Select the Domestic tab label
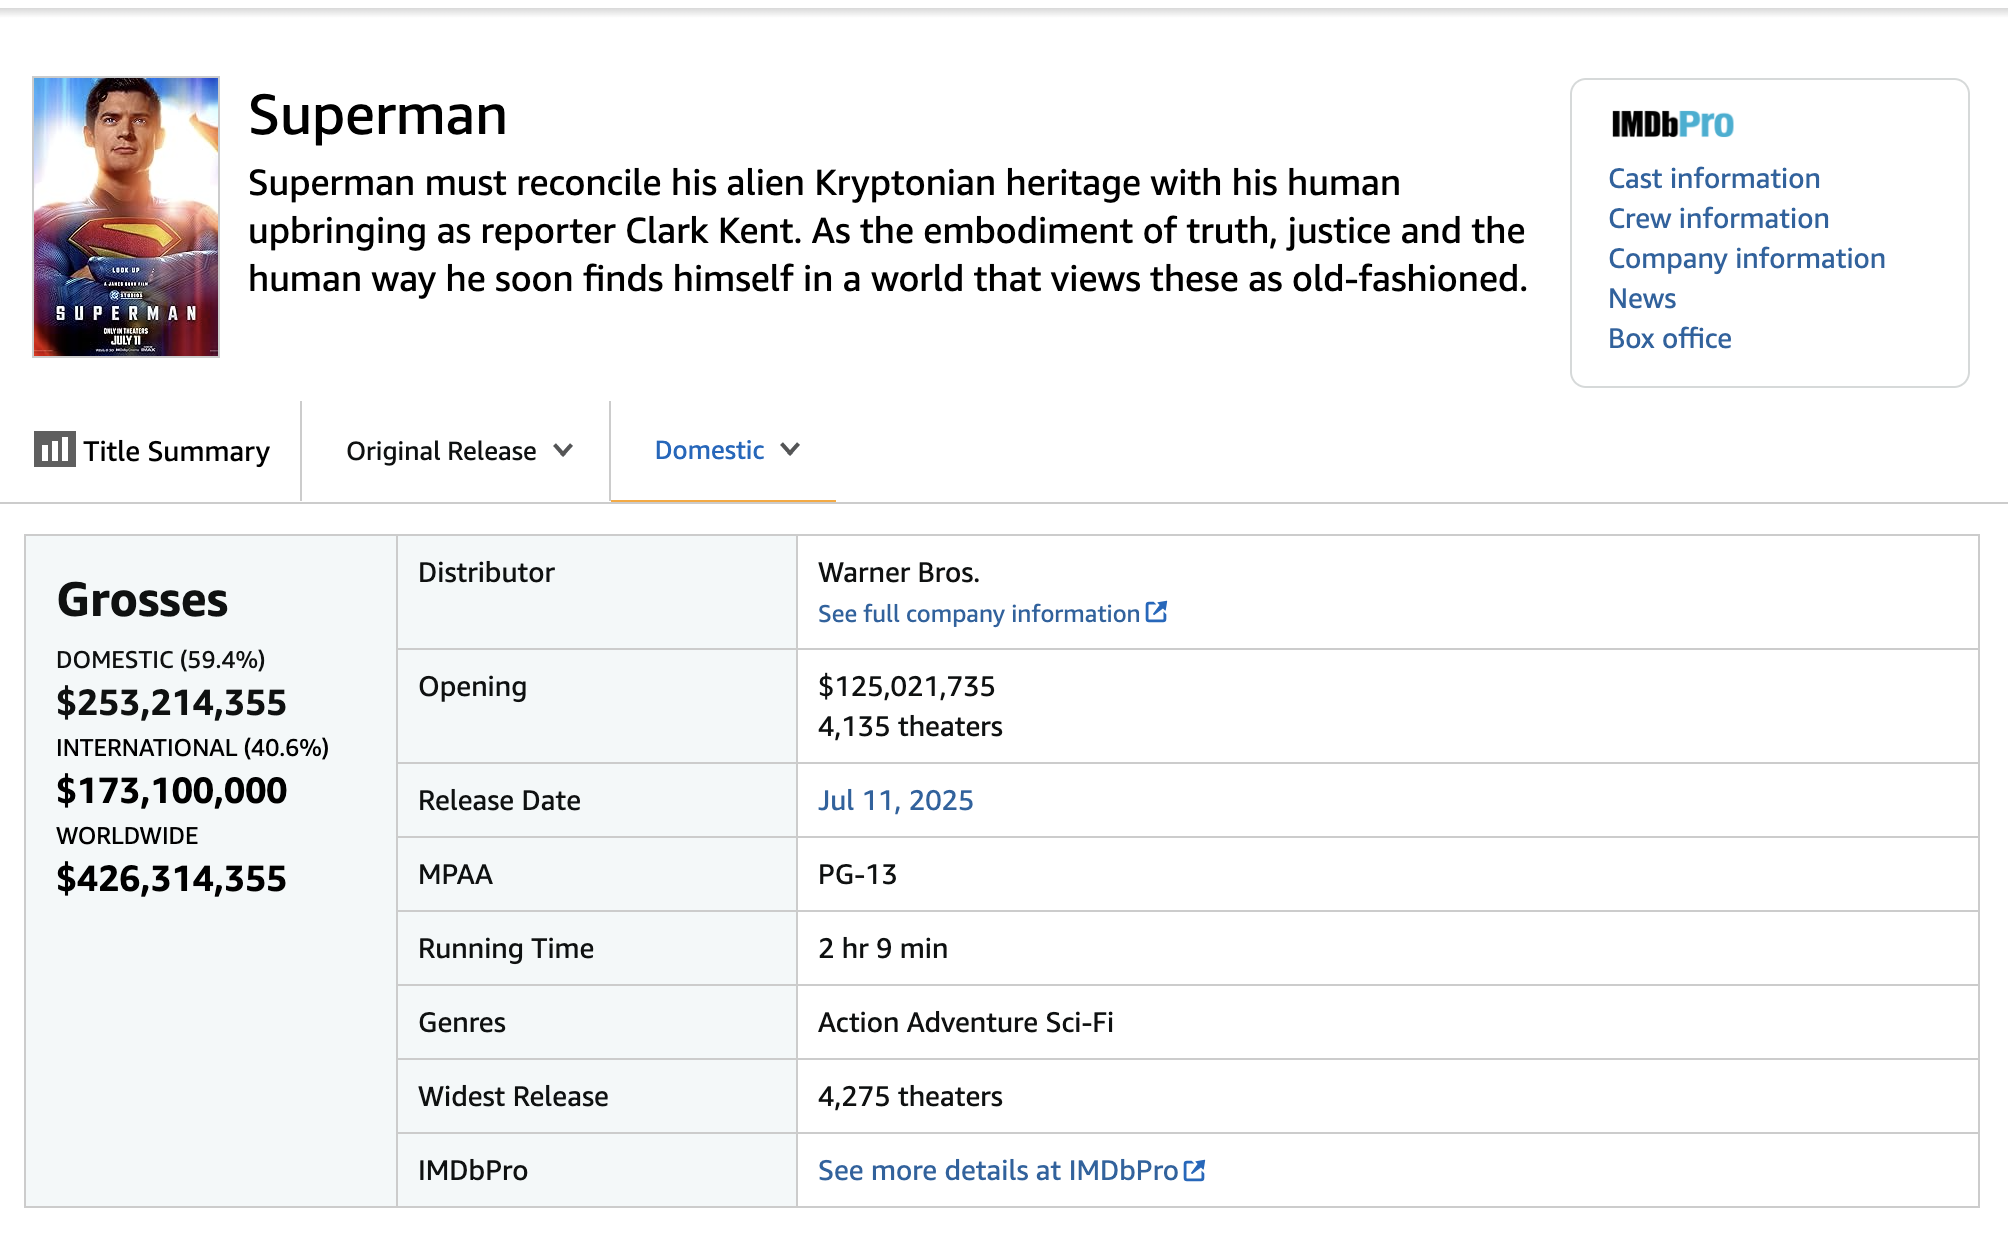Viewport: 2008px width, 1234px height. click(x=709, y=450)
